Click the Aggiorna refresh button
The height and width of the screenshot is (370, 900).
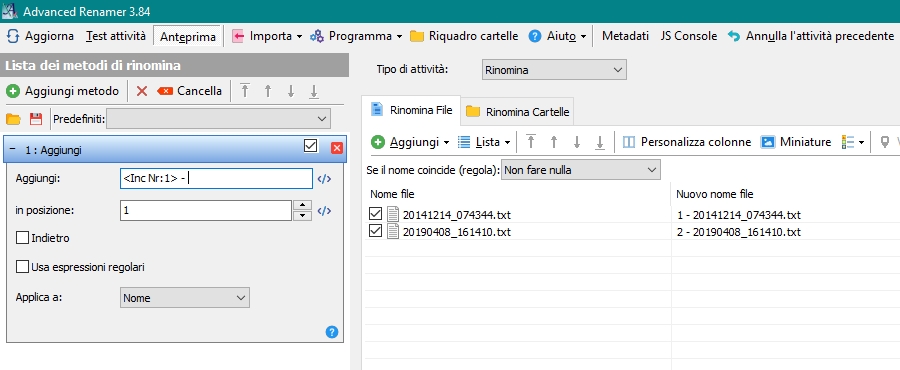click(x=40, y=36)
